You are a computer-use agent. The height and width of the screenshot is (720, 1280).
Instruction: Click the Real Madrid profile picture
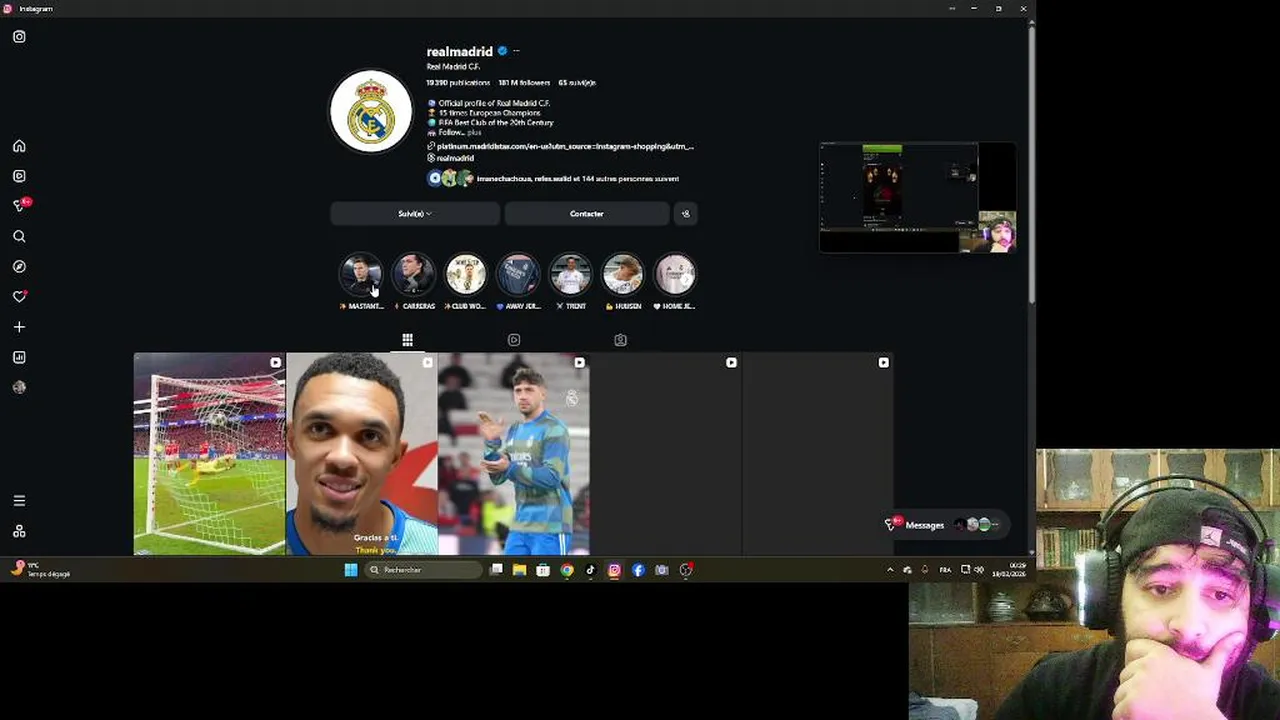pyautogui.click(x=371, y=111)
